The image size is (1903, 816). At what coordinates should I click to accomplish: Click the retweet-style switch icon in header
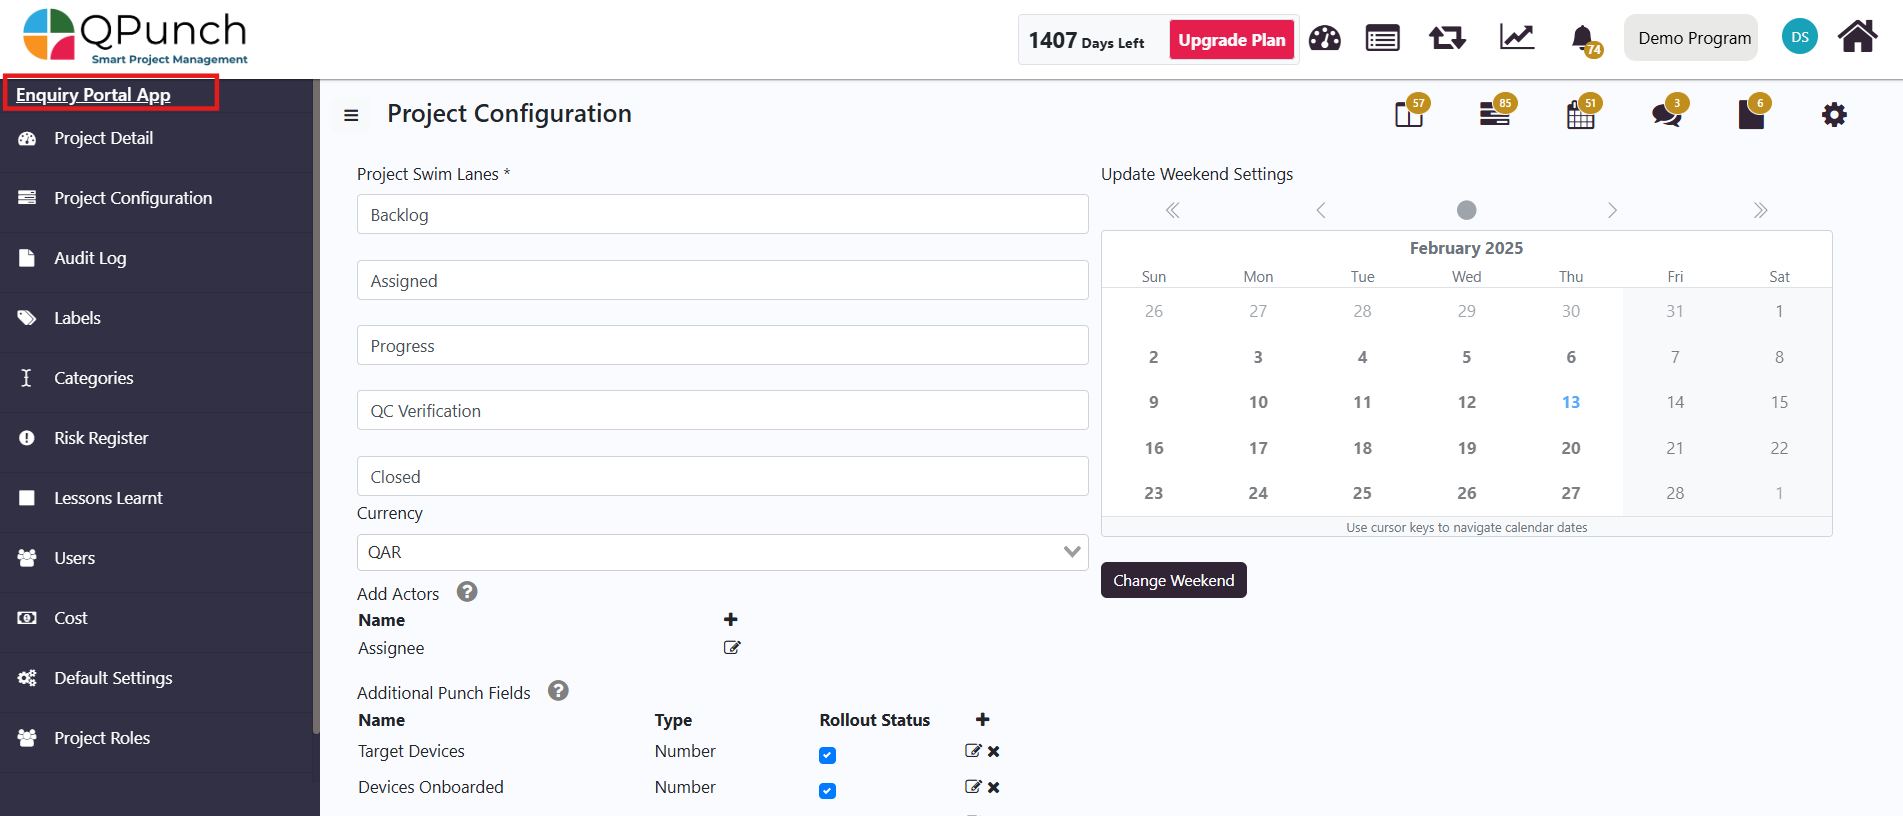pos(1447,39)
